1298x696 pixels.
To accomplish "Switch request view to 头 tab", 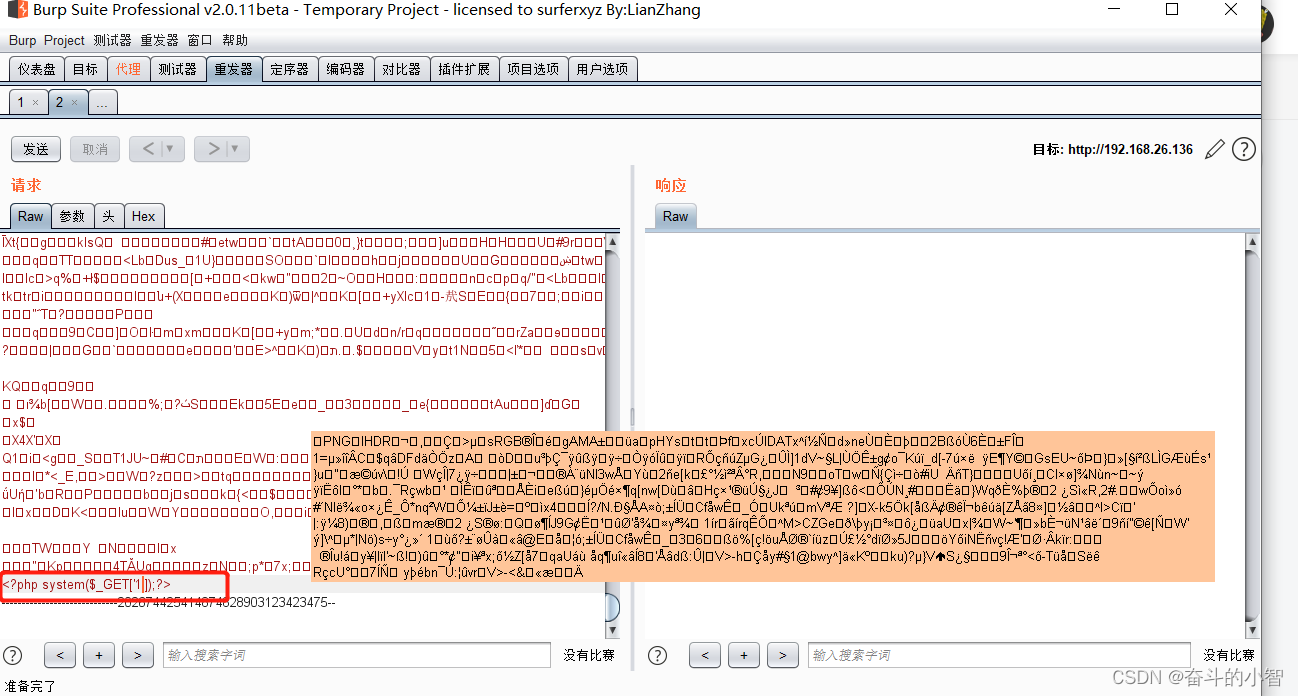I will click(x=108, y=216).
